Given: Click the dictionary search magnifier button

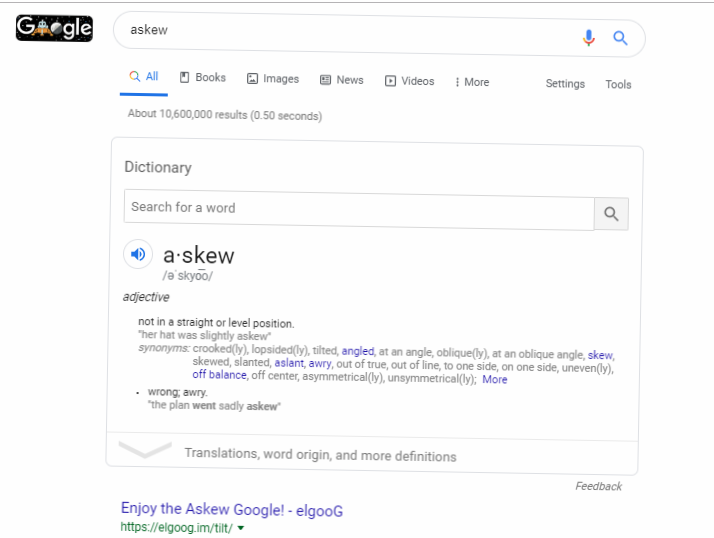Looking at the screenshot, I should [611, 214].
